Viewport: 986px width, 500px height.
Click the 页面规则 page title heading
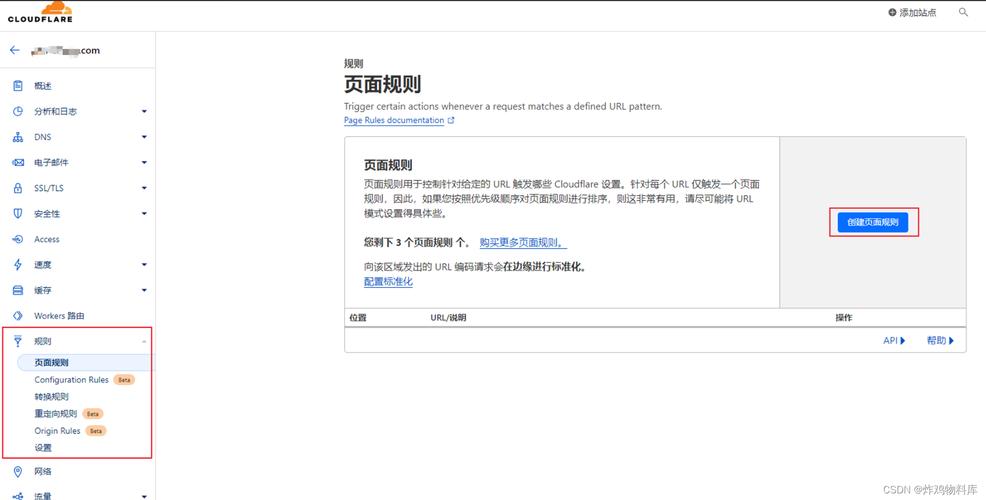coord(382,84)
